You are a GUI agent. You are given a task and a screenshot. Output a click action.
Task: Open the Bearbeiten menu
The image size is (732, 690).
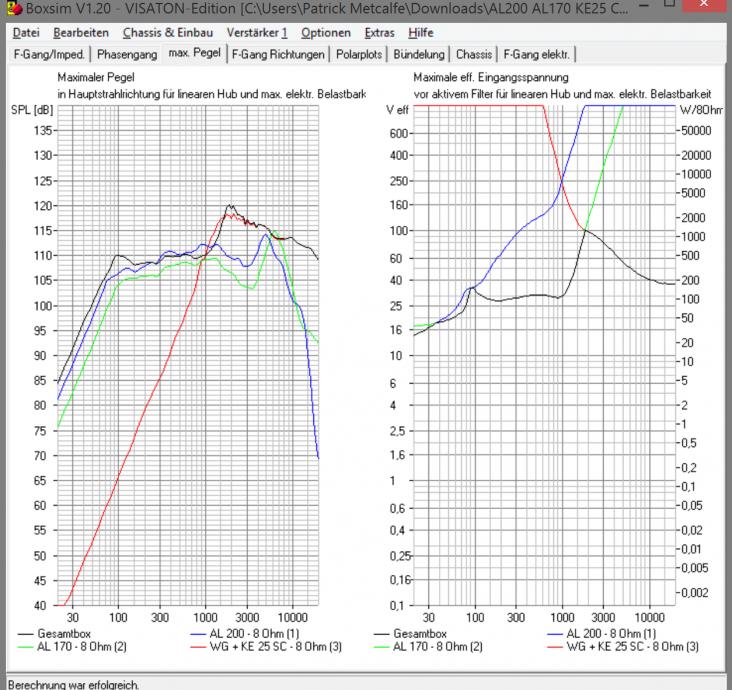(81, 33)
